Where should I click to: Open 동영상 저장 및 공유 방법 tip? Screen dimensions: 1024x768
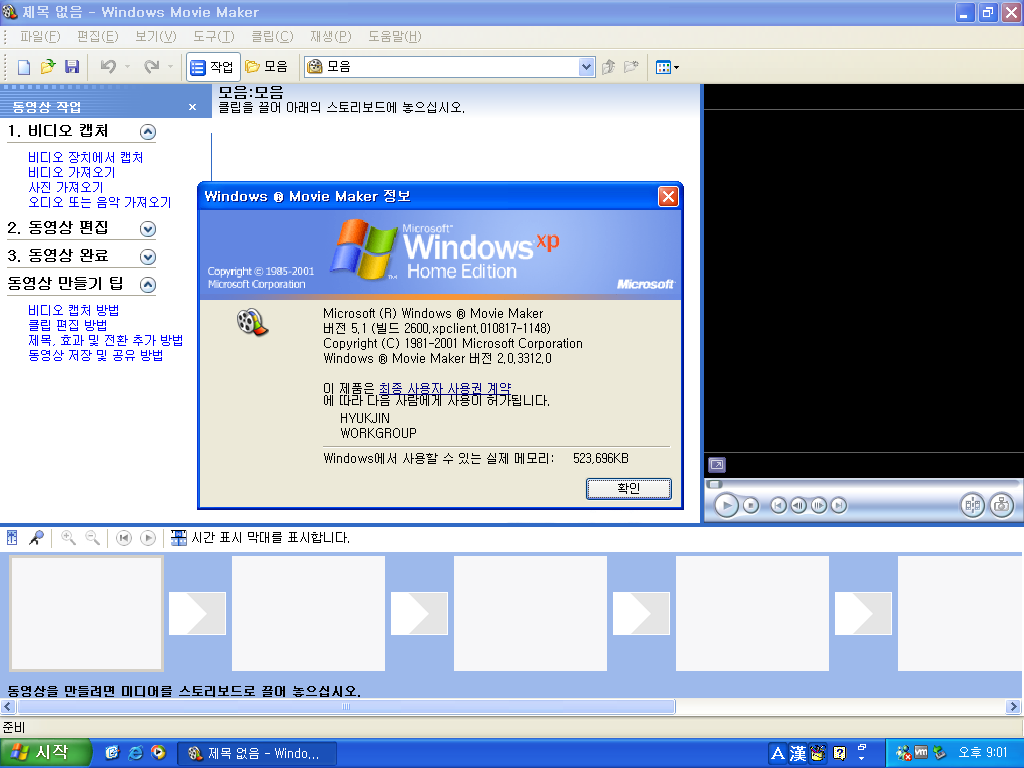click(95, 355)
